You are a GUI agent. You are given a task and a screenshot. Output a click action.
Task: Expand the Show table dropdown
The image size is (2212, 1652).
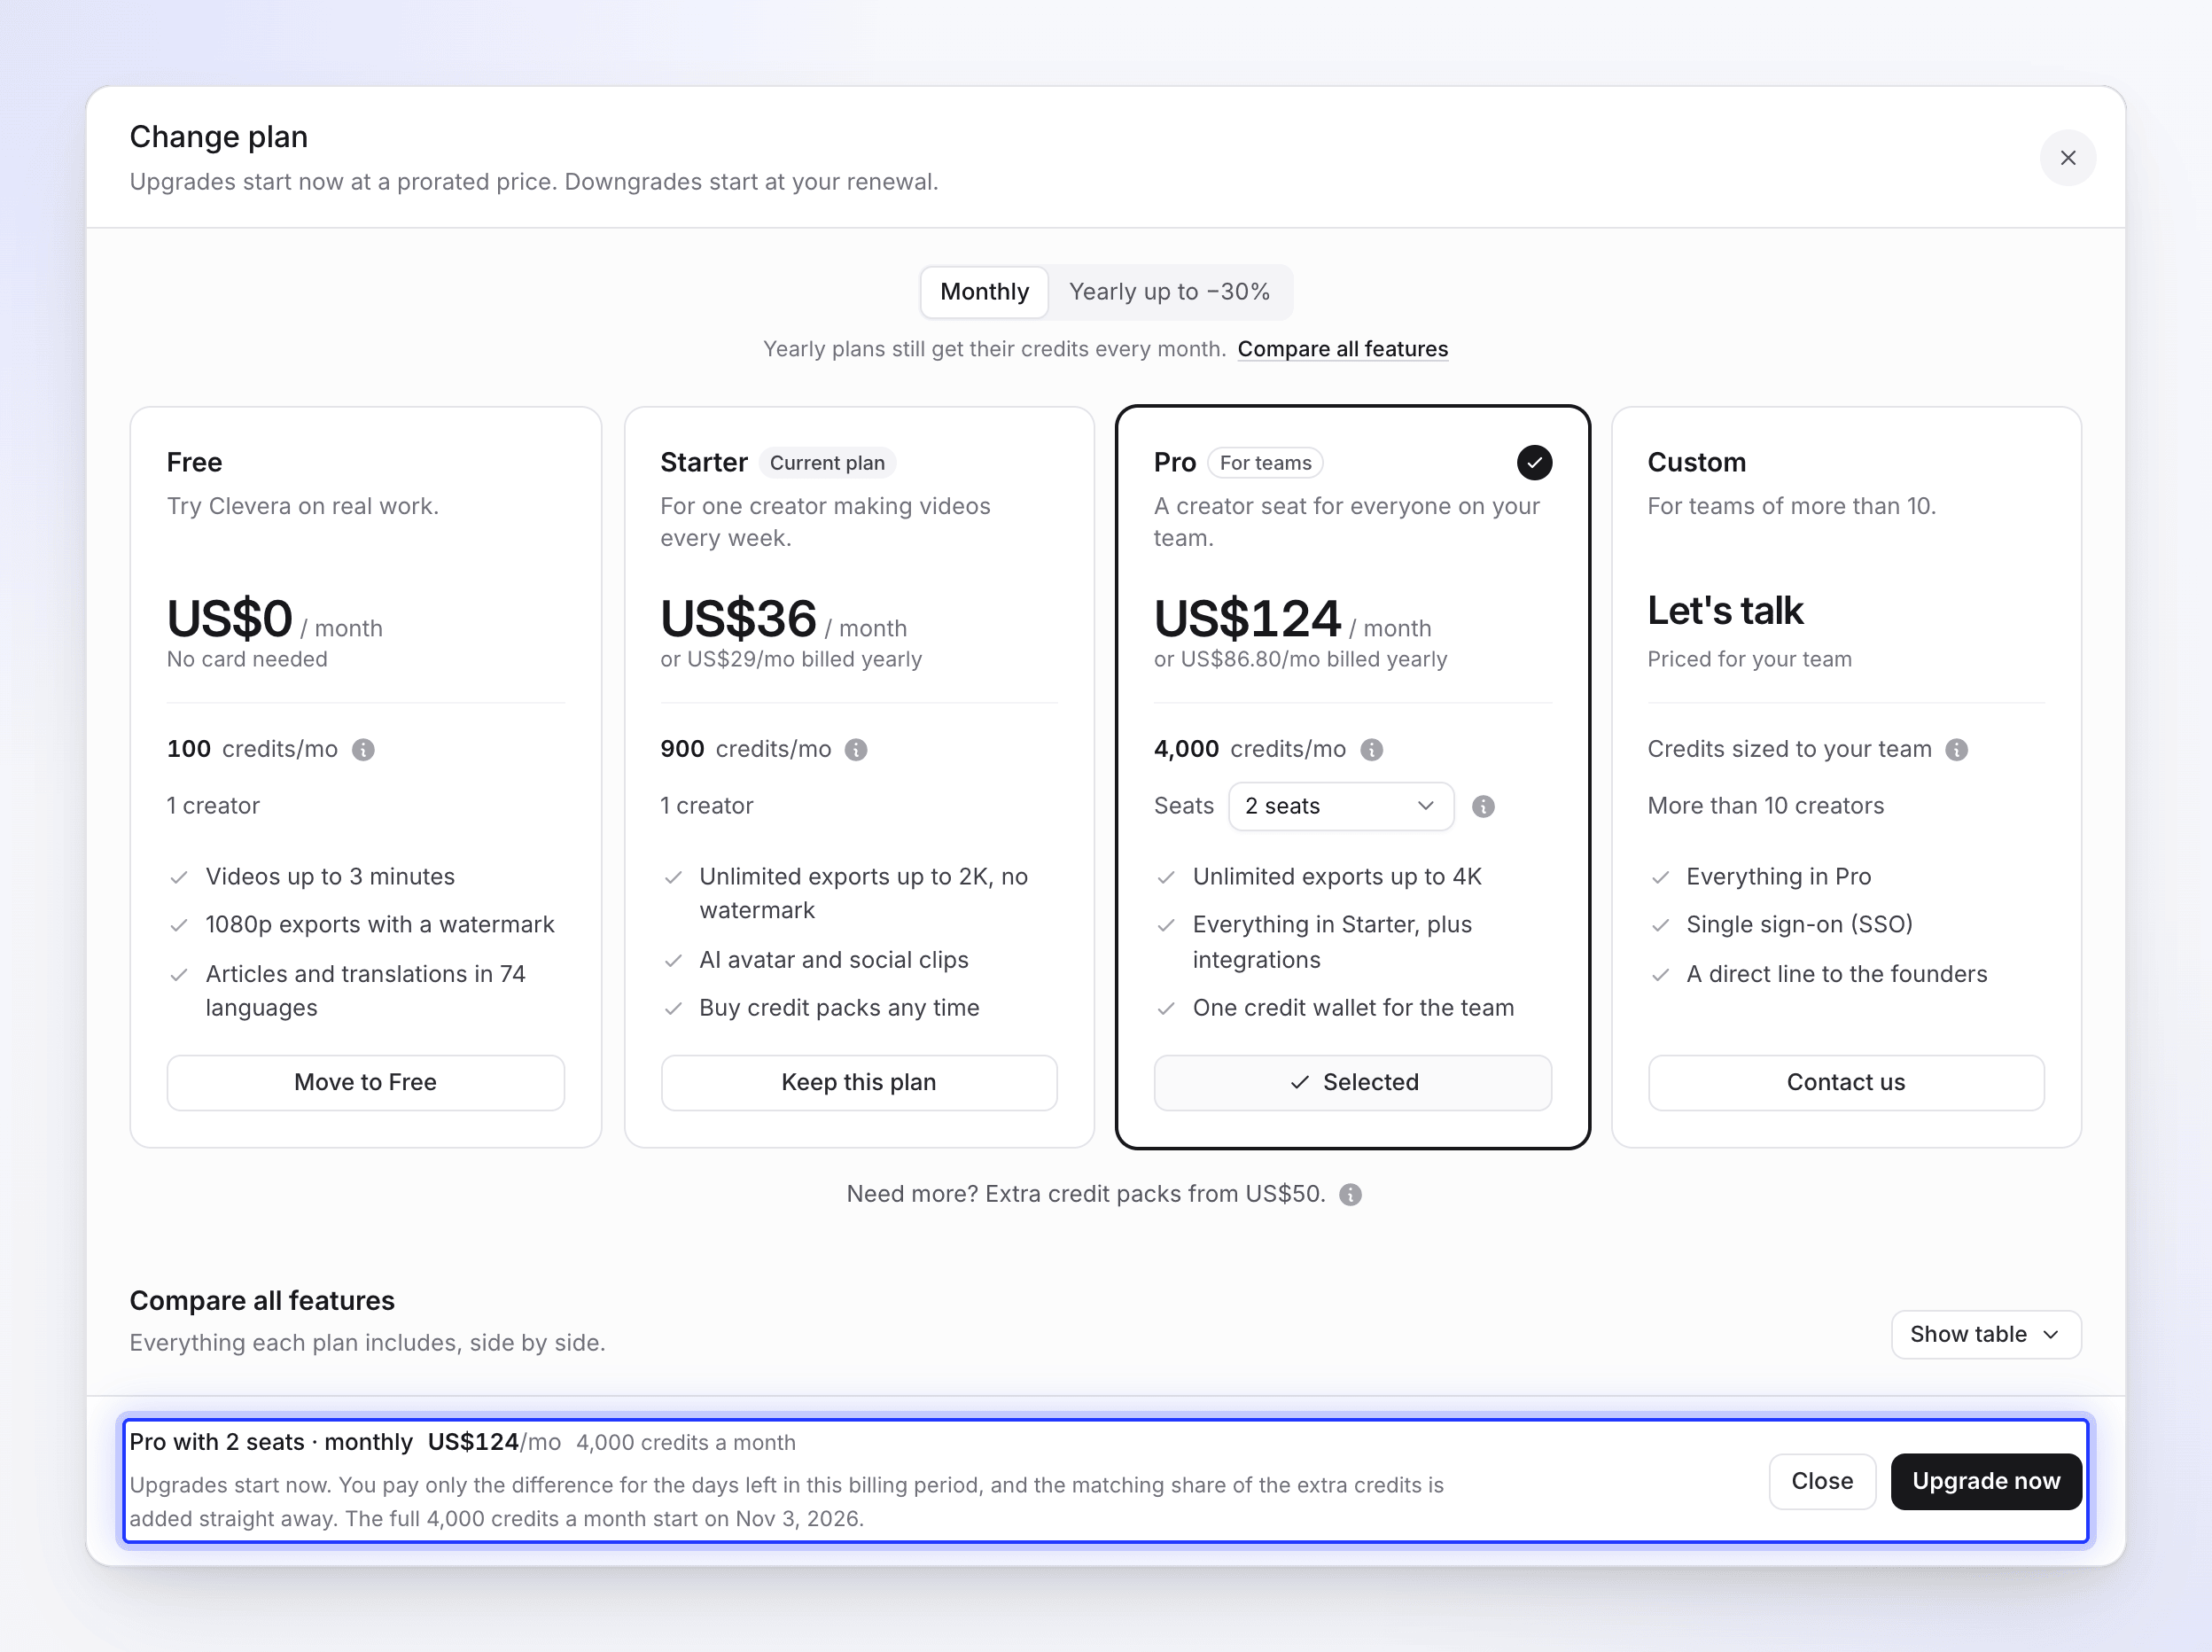[1986, 1334]
